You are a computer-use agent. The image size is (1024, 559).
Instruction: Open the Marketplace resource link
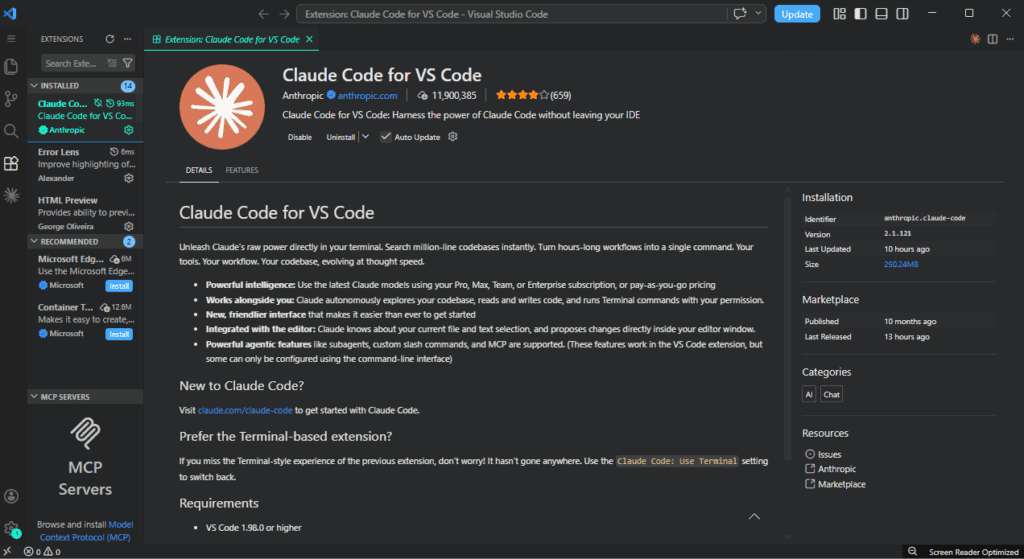point(841,484)
